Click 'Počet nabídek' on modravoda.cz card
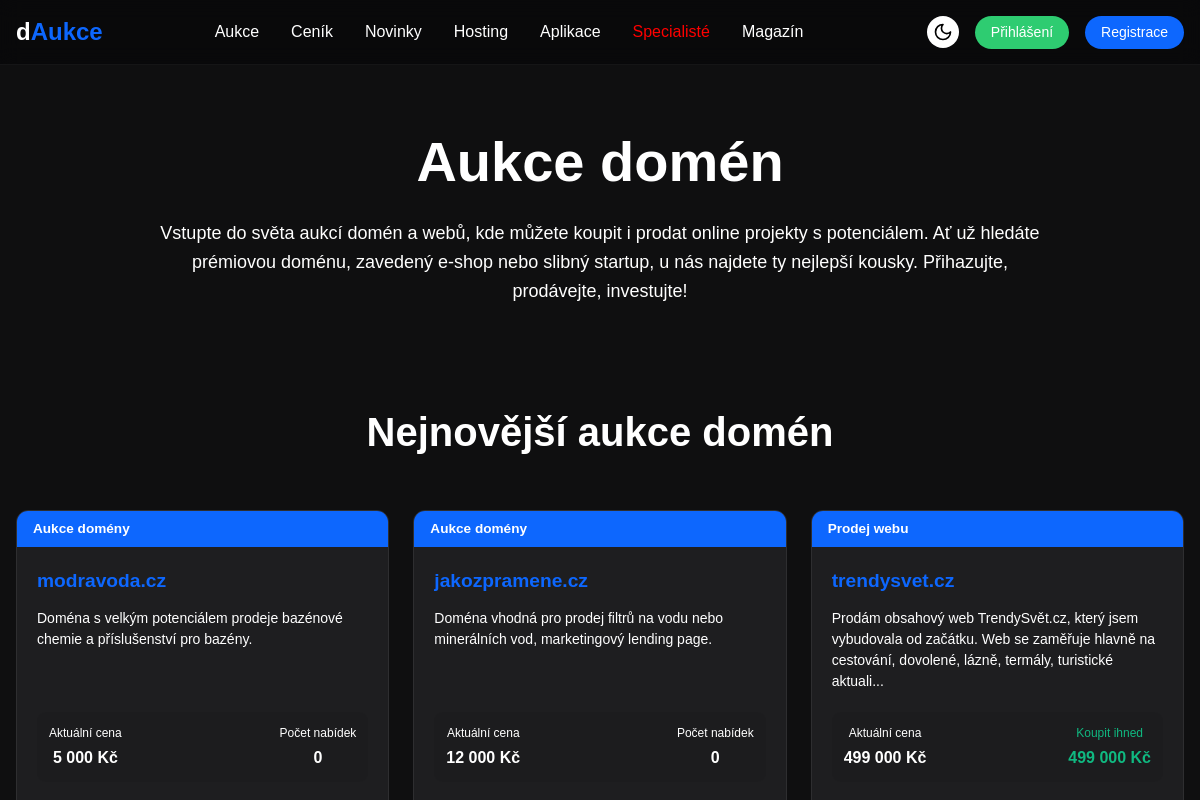Image resolution: width=1200 pixels, height=800 pixels. (318, 733)
